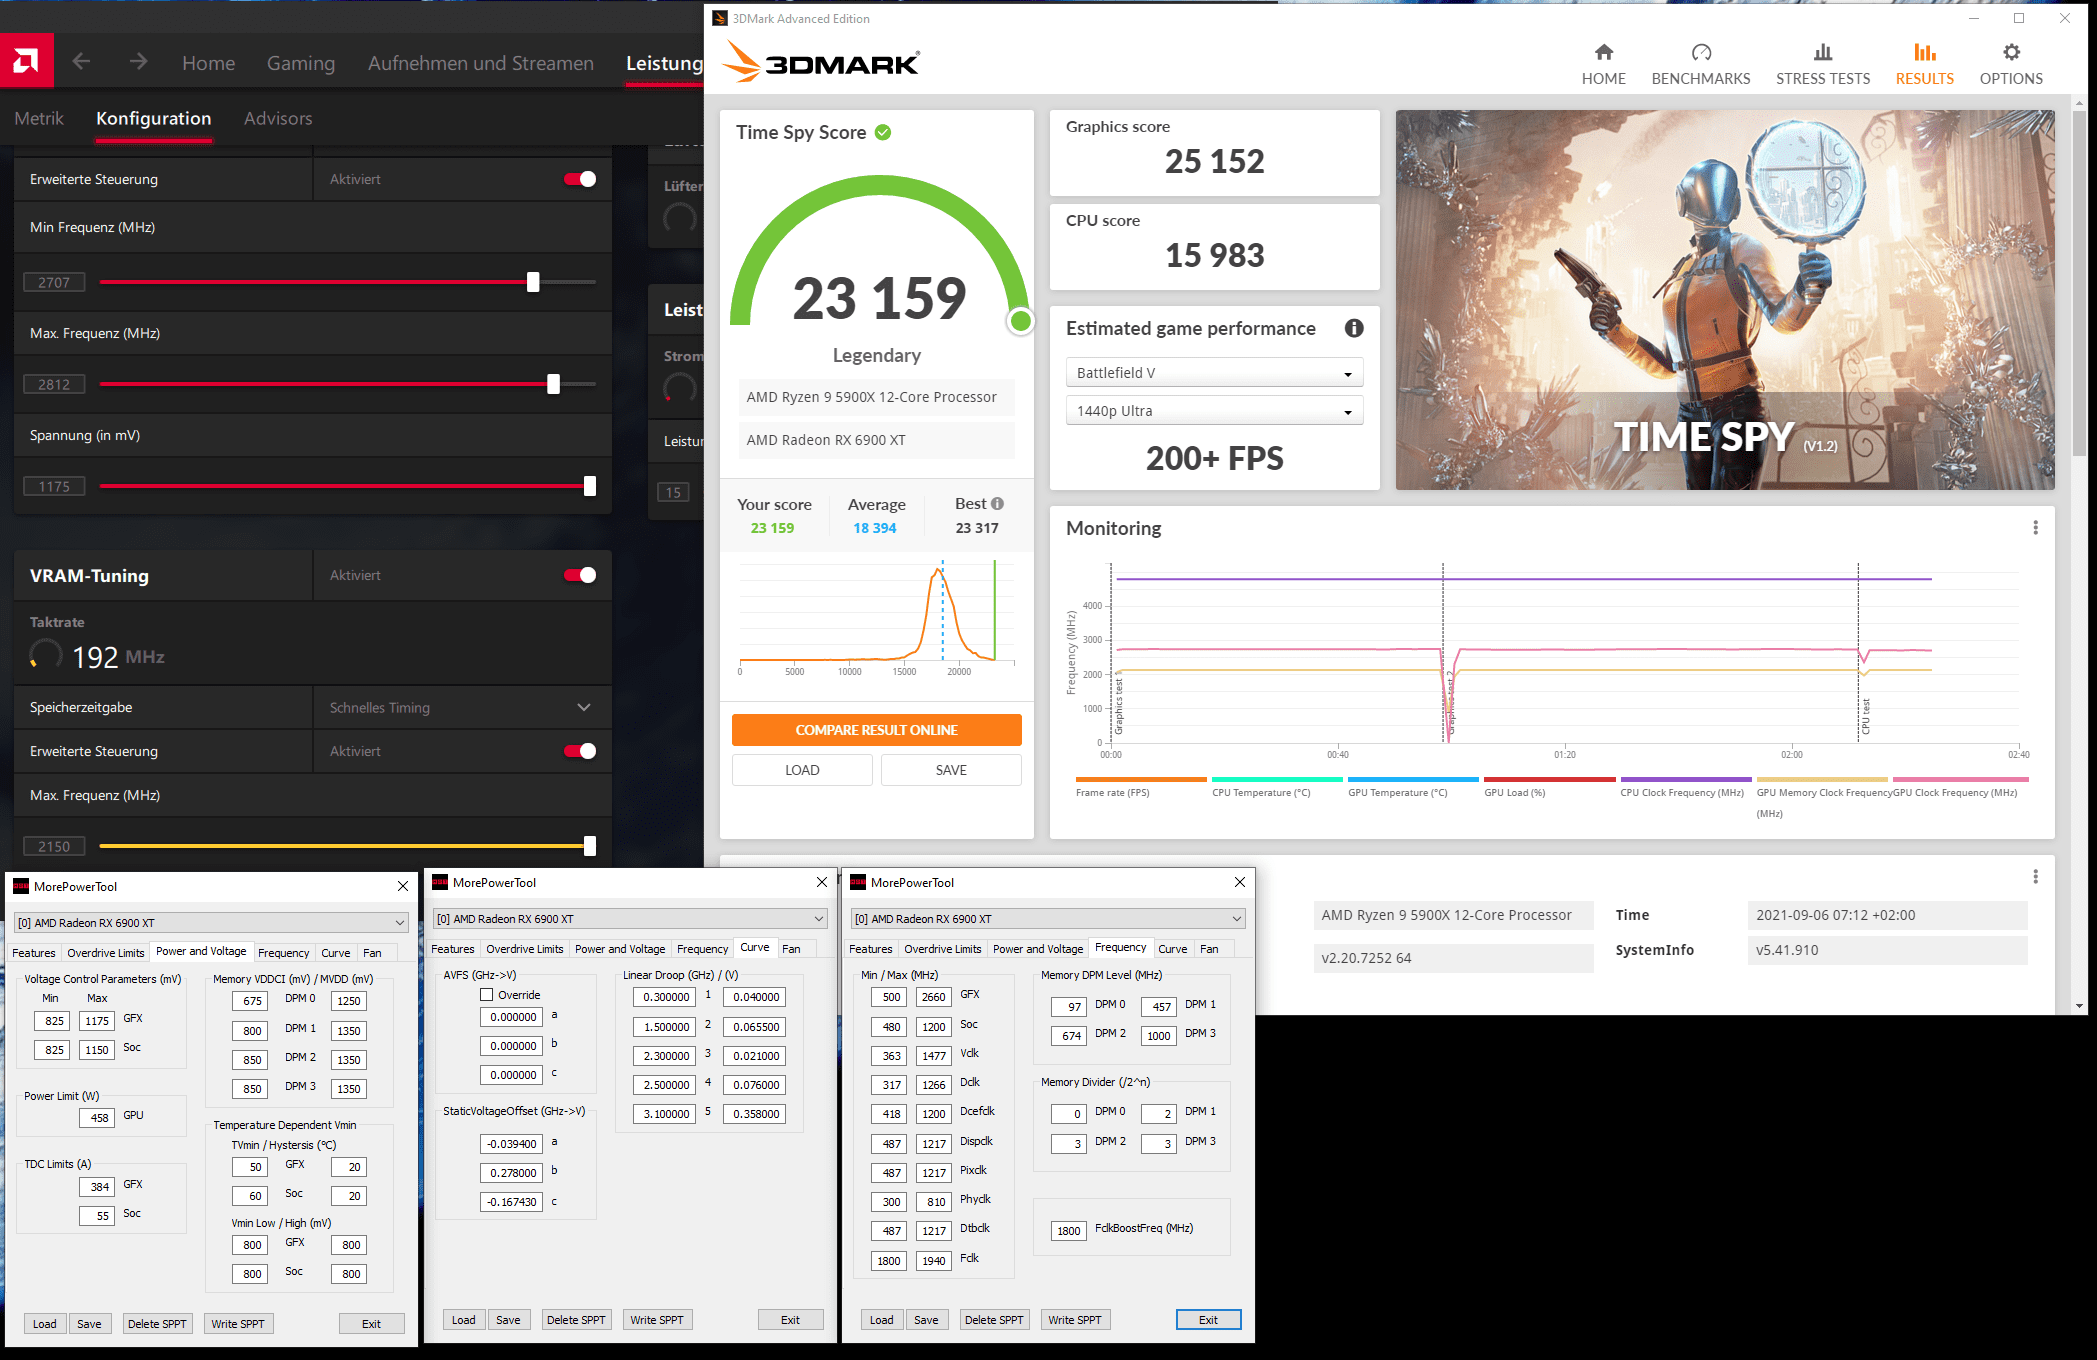Open Stress Tests icon in 3DMark
This screenshot has width=2097, height=1360.
1822,52
